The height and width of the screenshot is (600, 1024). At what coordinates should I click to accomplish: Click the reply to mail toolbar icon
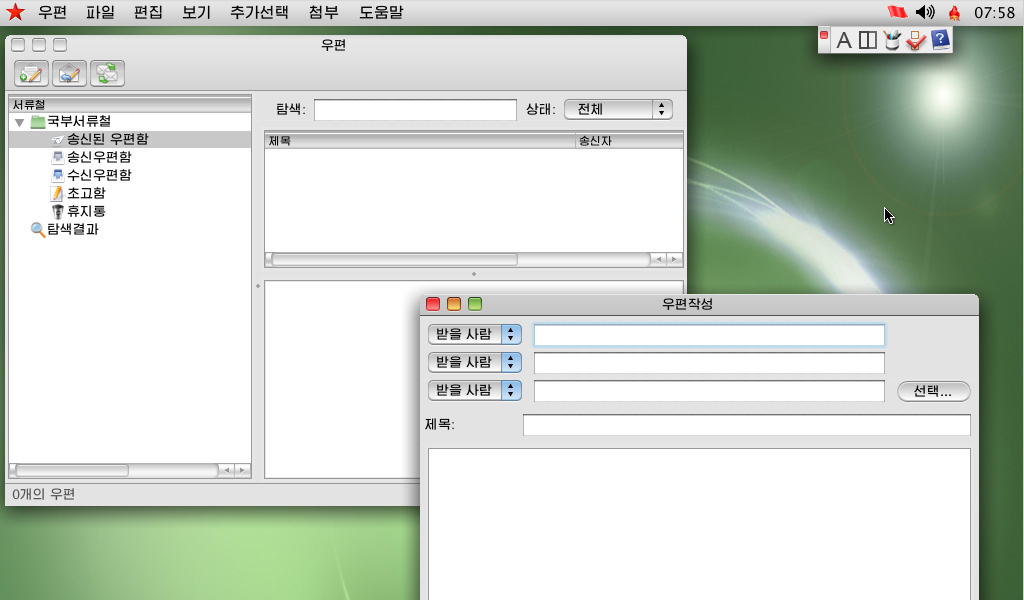[69, 73]
